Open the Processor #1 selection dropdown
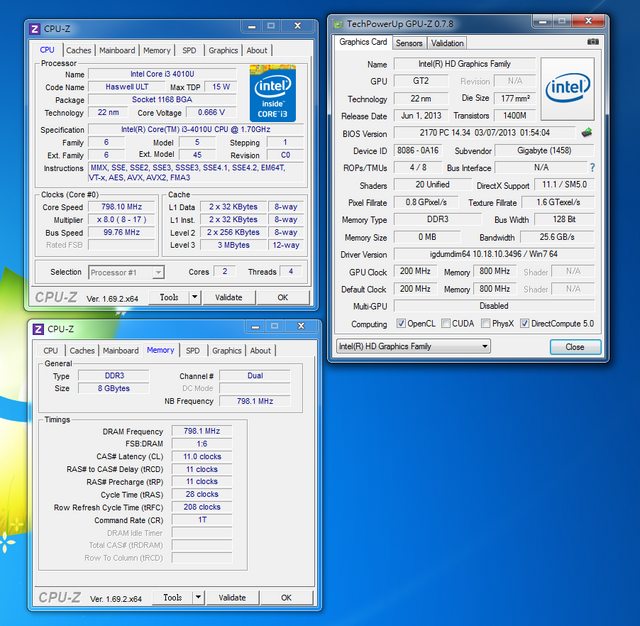This screenshot has width=640, height=626. (127, 272)
